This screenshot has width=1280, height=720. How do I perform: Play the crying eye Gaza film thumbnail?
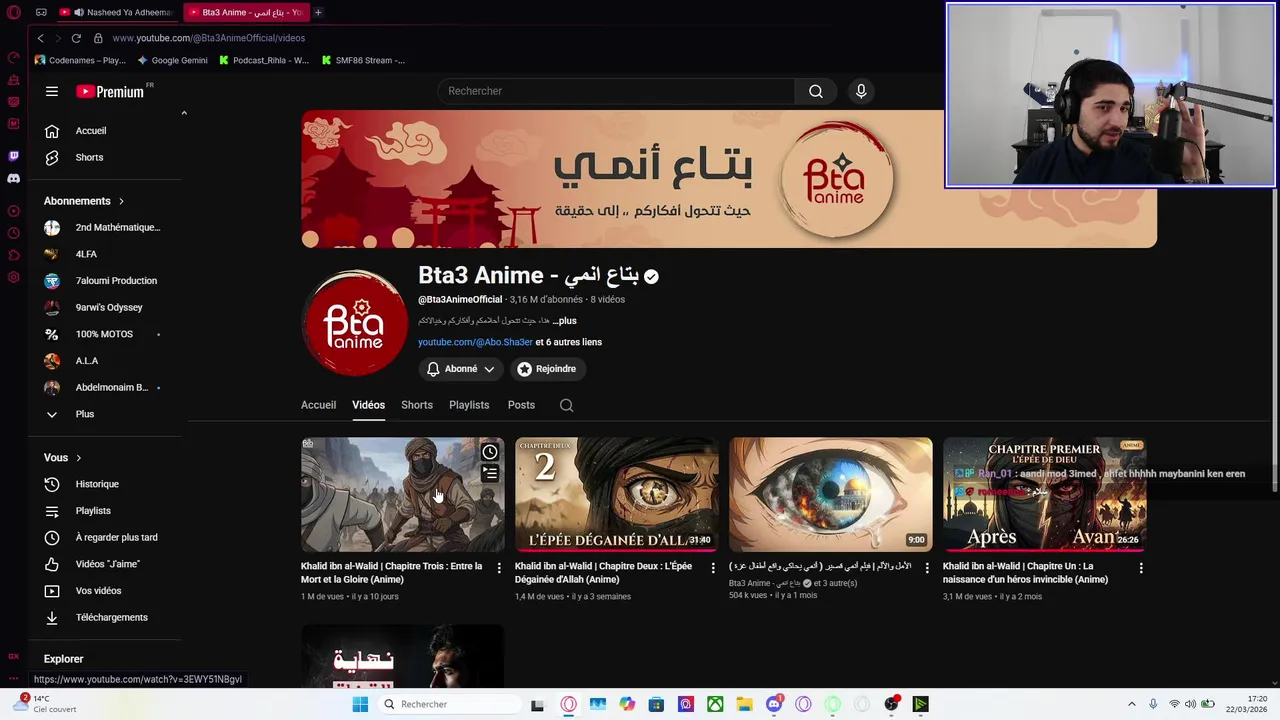pos(830,494)
